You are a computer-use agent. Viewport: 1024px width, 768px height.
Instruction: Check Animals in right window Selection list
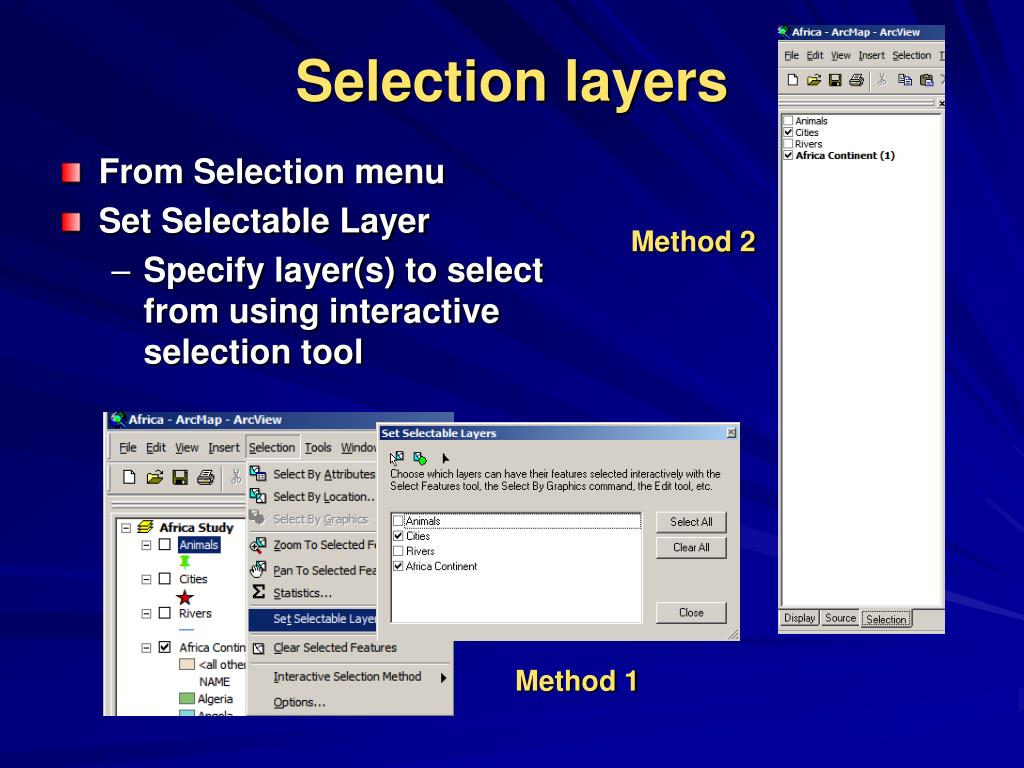tap(788, 121)
